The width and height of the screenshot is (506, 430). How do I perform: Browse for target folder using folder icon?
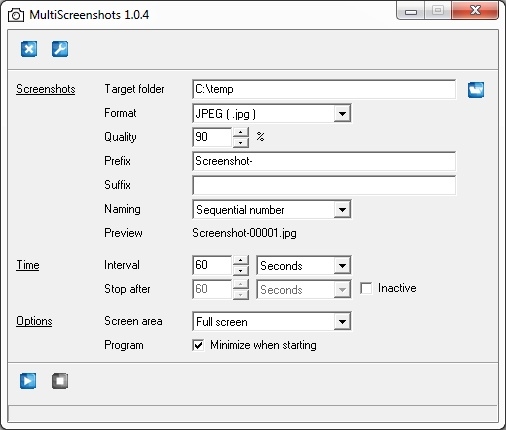[476, 90]
